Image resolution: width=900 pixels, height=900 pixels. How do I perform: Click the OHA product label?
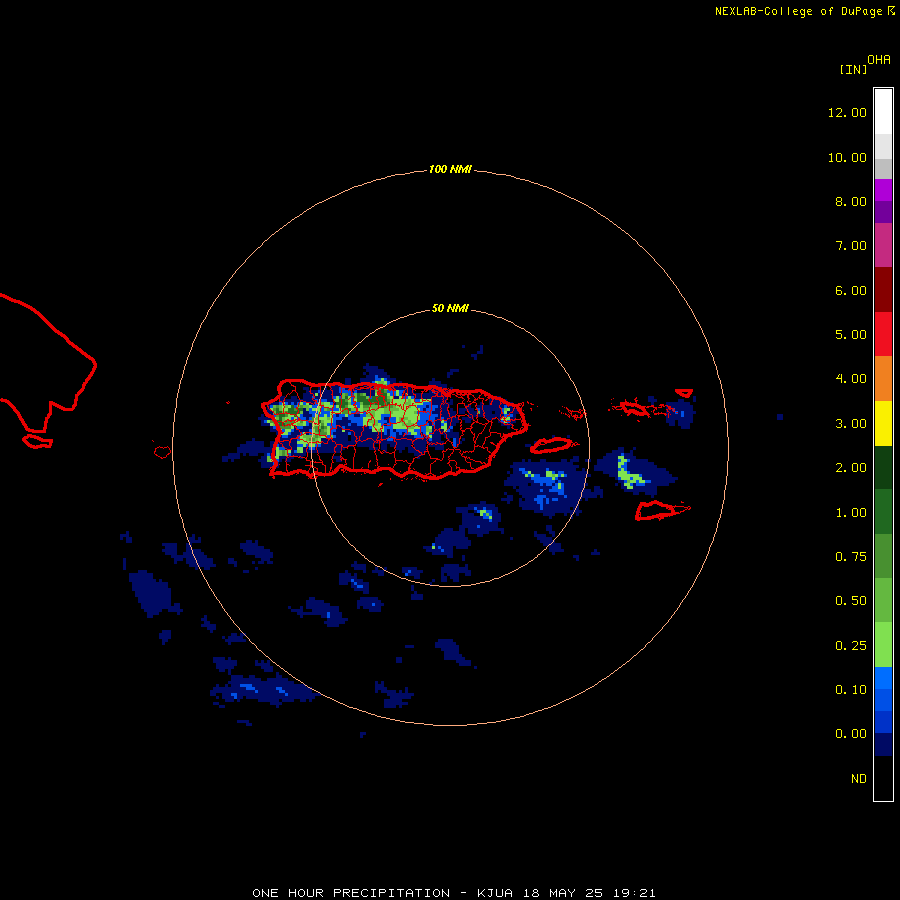click(x=879, y=60)
